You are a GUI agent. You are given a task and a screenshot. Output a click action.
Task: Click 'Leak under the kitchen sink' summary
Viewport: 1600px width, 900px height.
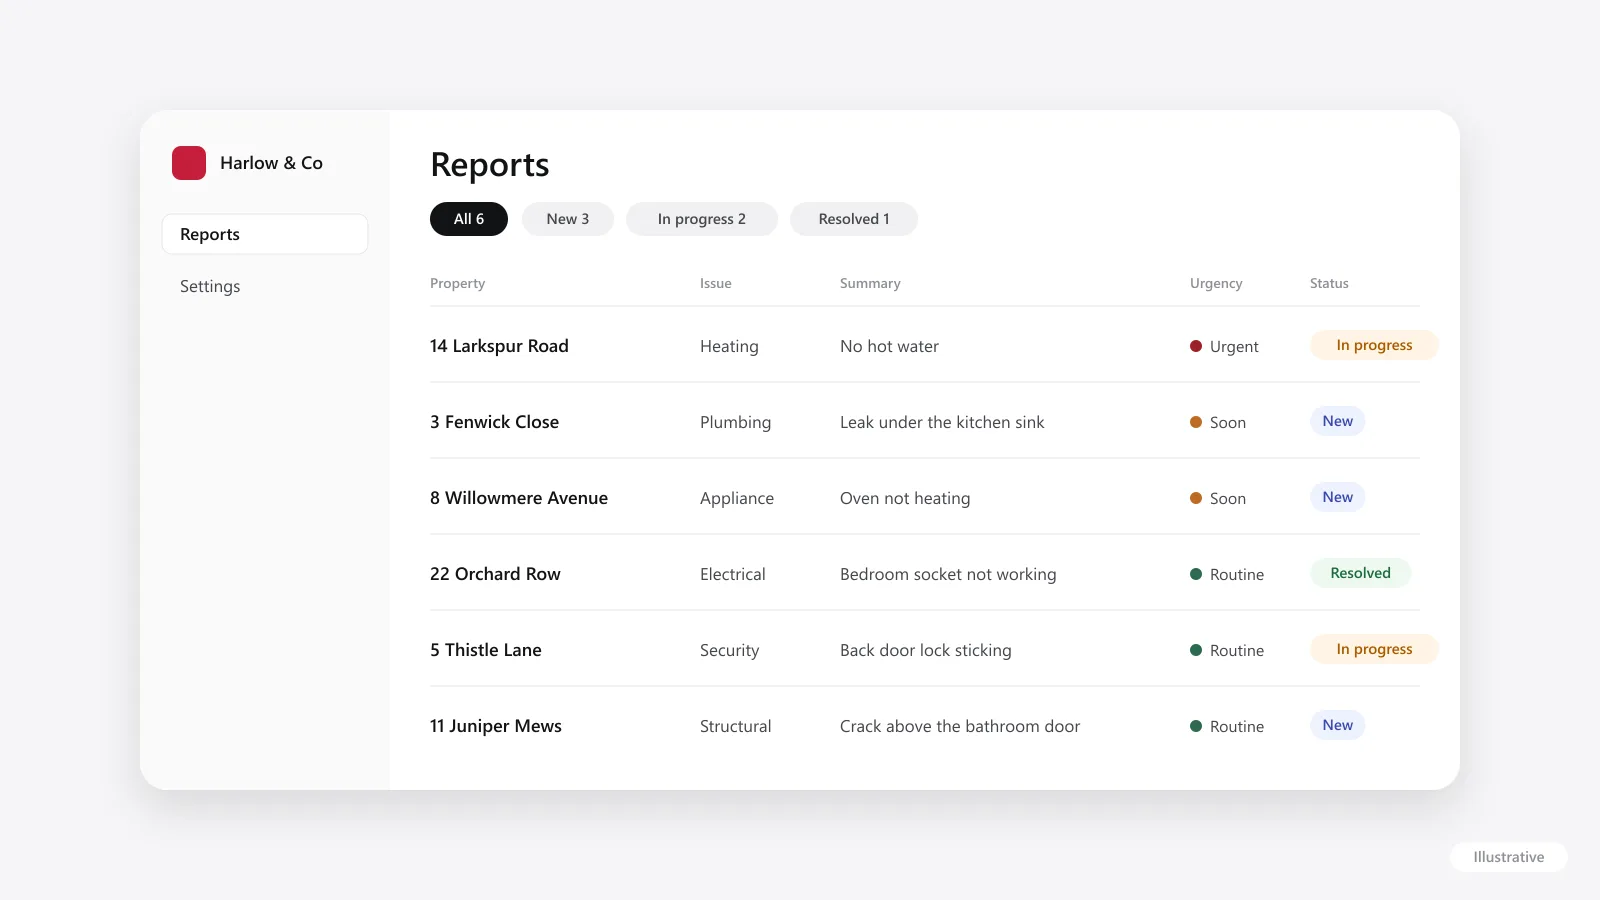tap(942, 422)
